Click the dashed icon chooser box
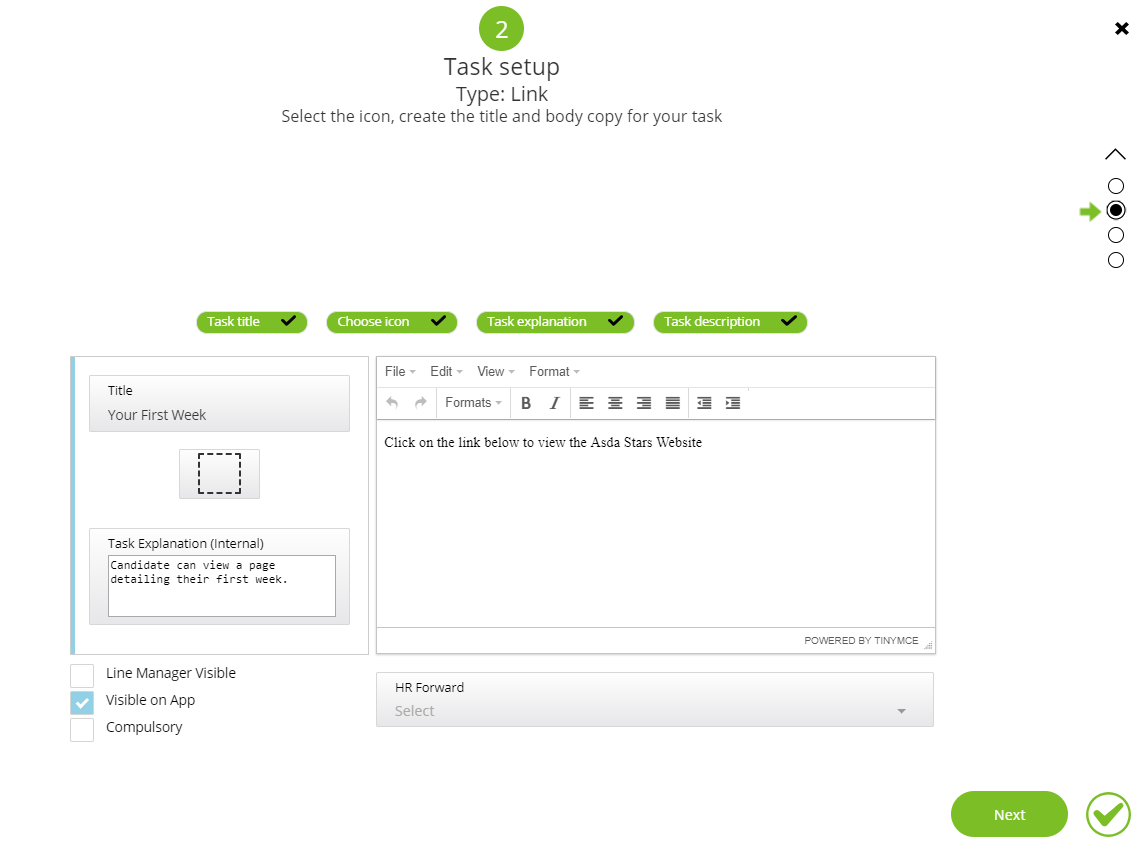Image resolution: width=1138 pixels, height=860 pixels. pos(219,474)
